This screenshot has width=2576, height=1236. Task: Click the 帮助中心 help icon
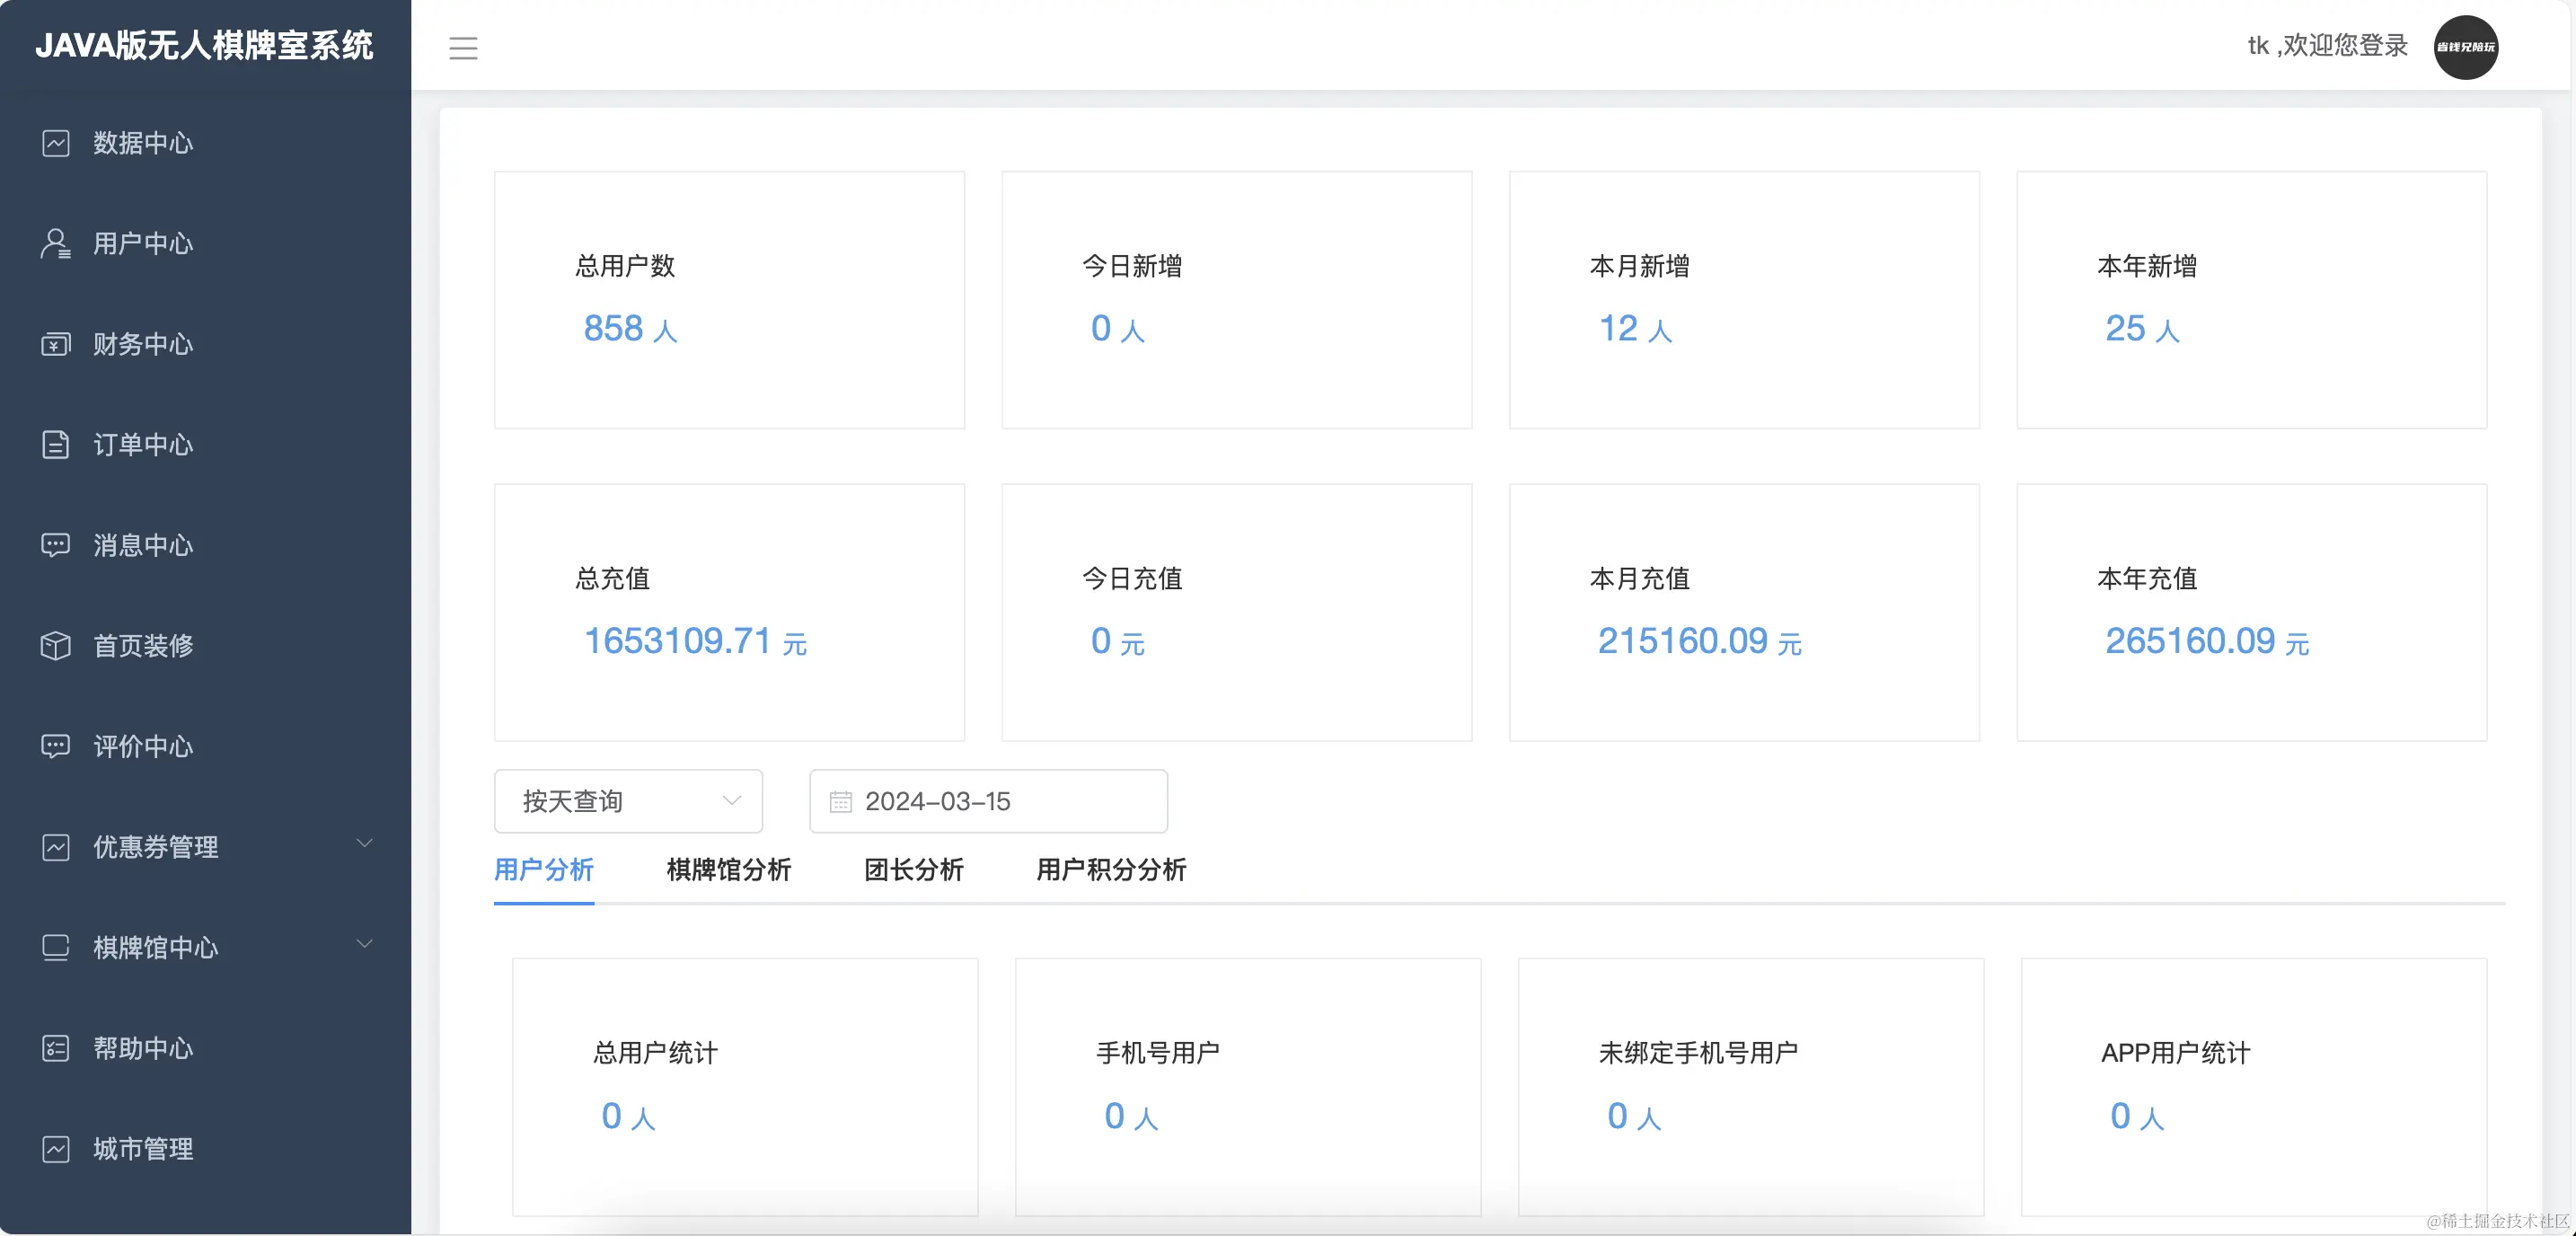(x=56, y=1048)
